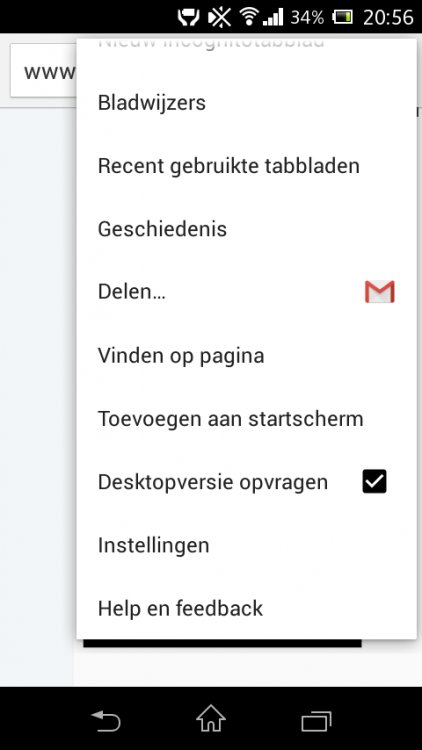Uncheck the Desktopversie opvragen checkbox
Screen dimensions: 422x750
click(374, 481)
